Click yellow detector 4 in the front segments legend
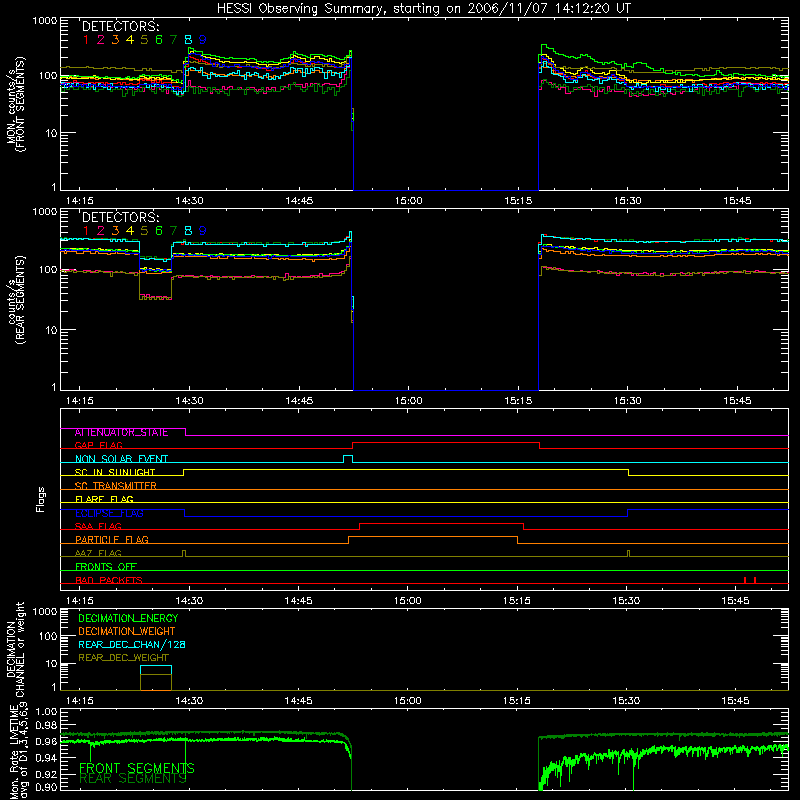 tap(130, 40)
